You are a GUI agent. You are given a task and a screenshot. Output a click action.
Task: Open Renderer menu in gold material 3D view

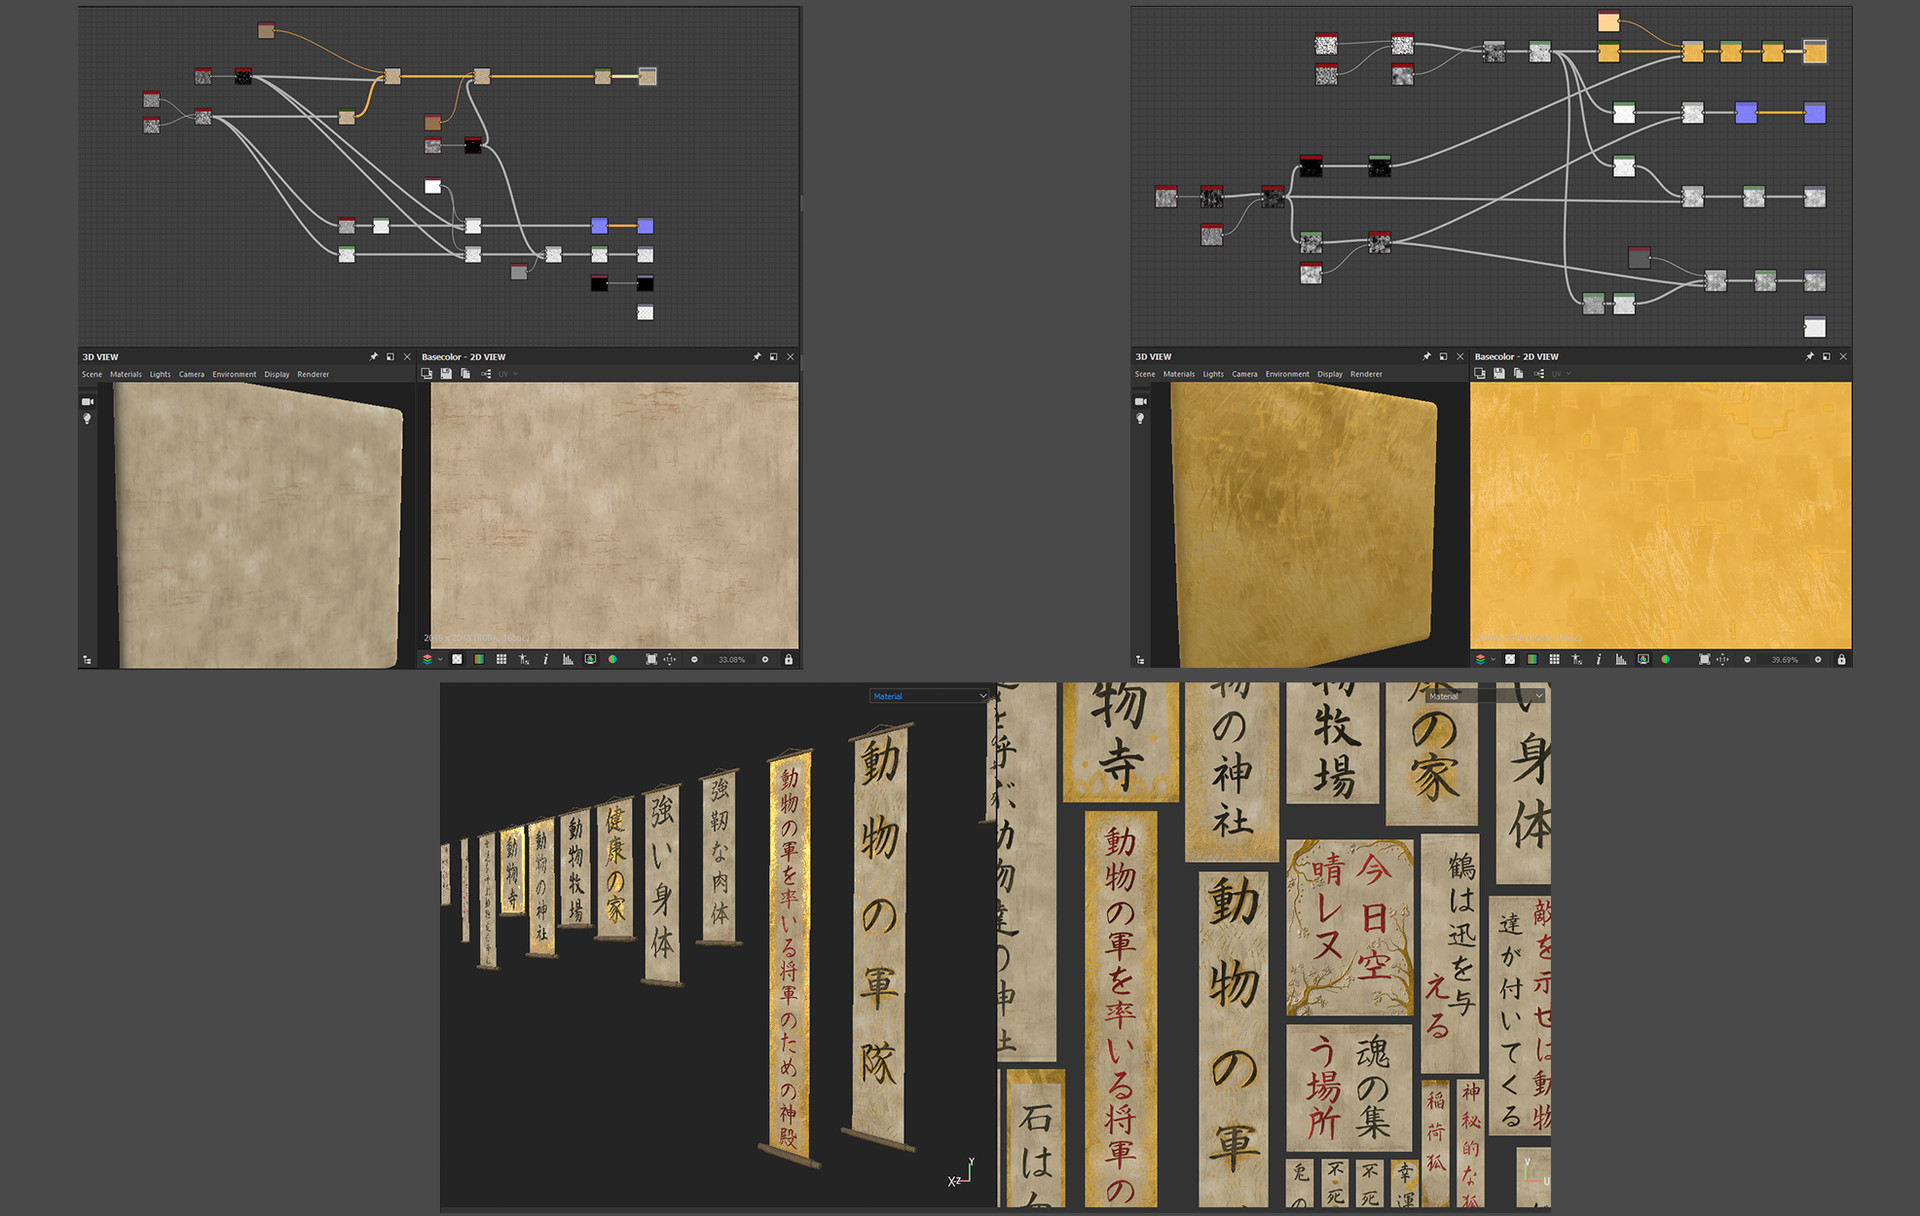(x=1366, y=374)
